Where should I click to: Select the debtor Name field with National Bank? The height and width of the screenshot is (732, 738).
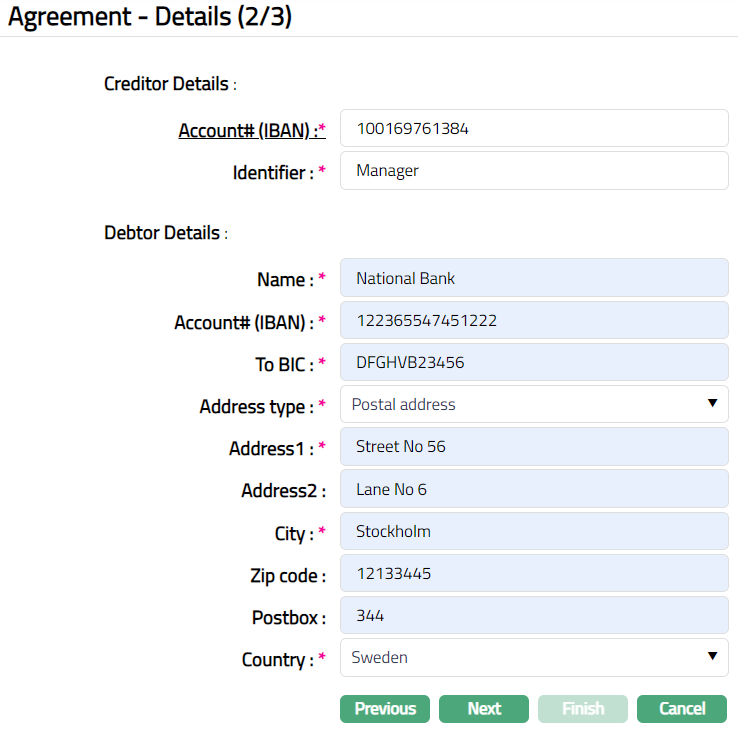(534, 279)
